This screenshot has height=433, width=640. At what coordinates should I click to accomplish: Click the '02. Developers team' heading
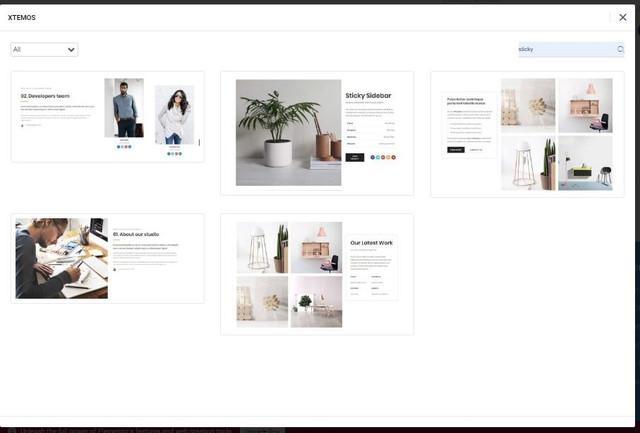coord(45,96)
